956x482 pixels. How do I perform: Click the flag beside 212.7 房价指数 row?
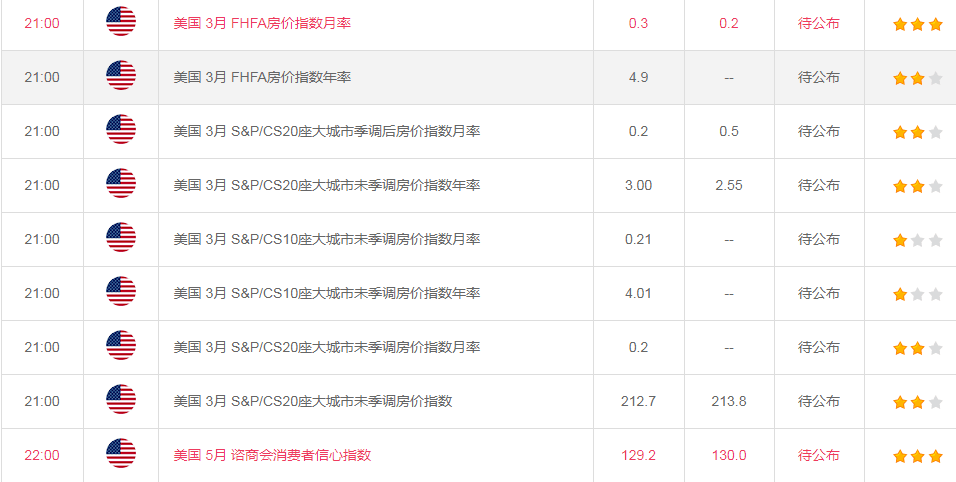121,400
